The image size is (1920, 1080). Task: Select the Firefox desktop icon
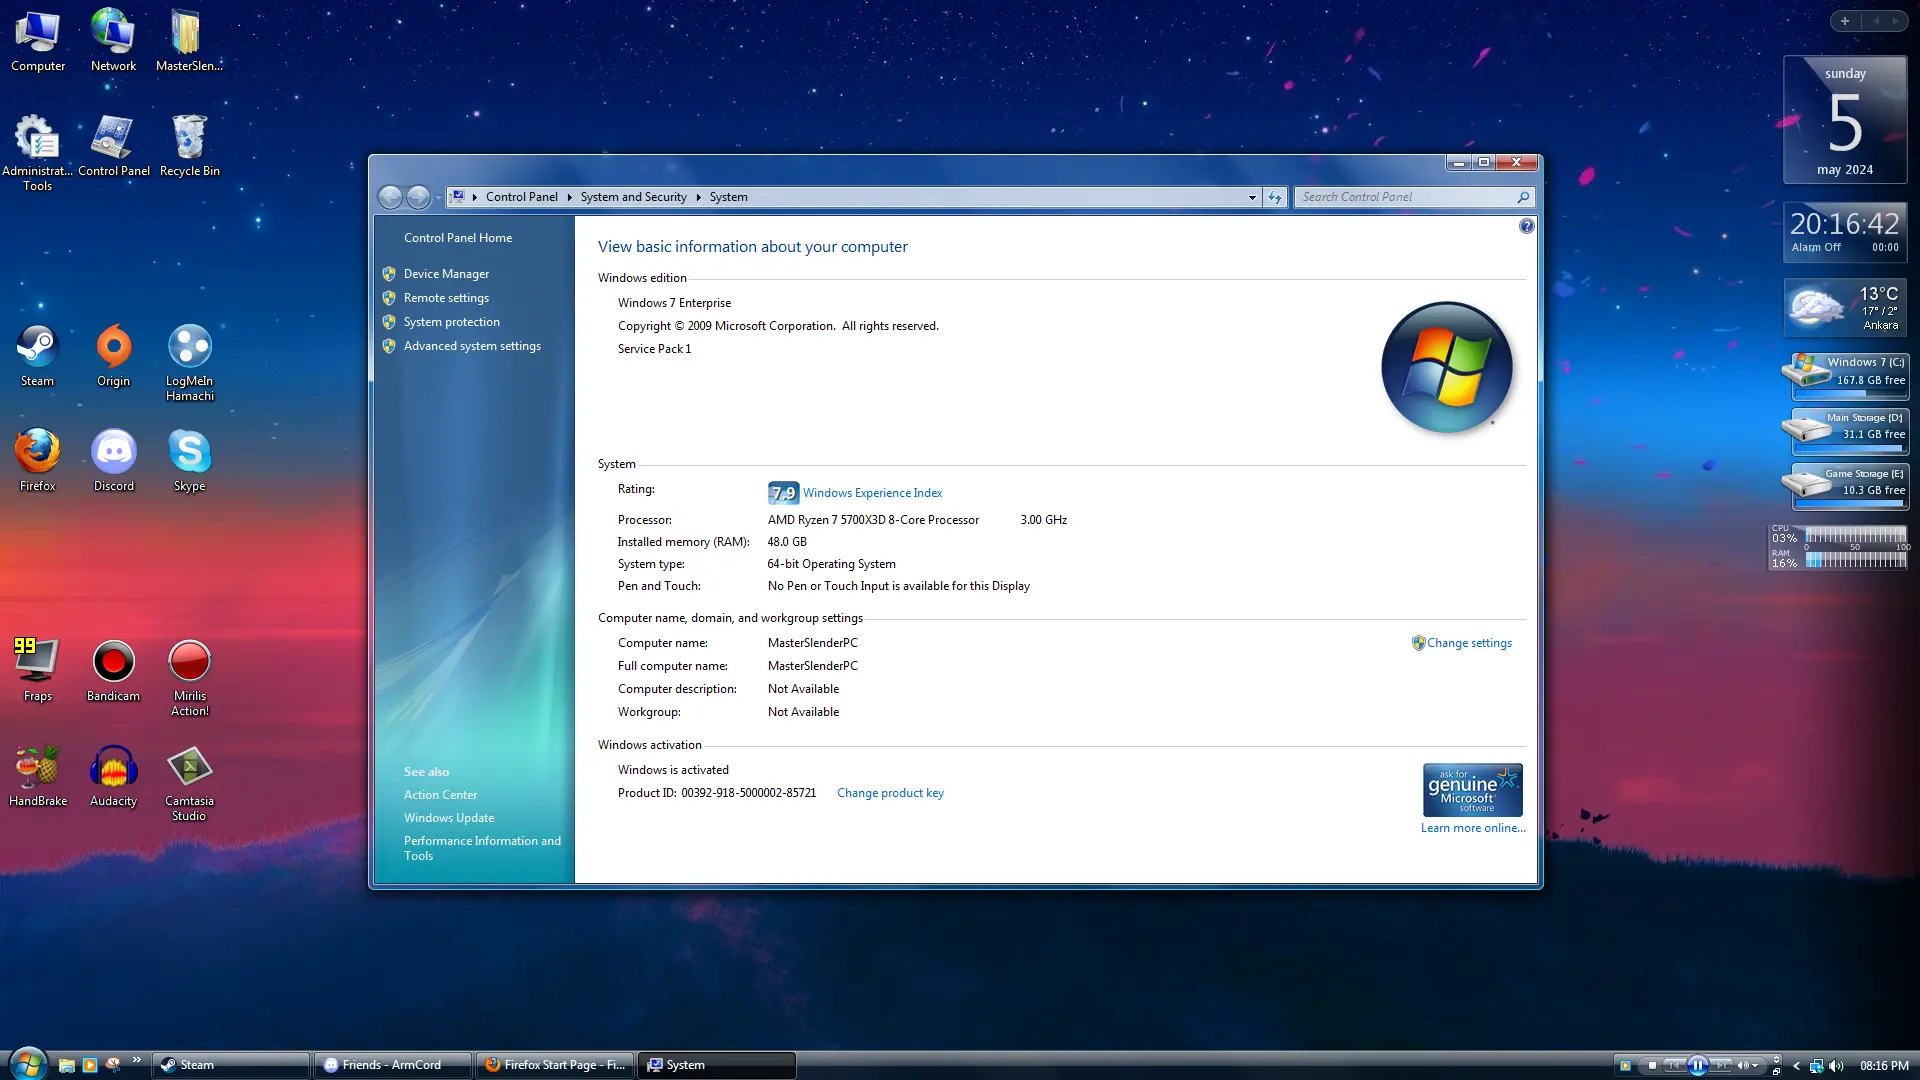tap(38, 460)
